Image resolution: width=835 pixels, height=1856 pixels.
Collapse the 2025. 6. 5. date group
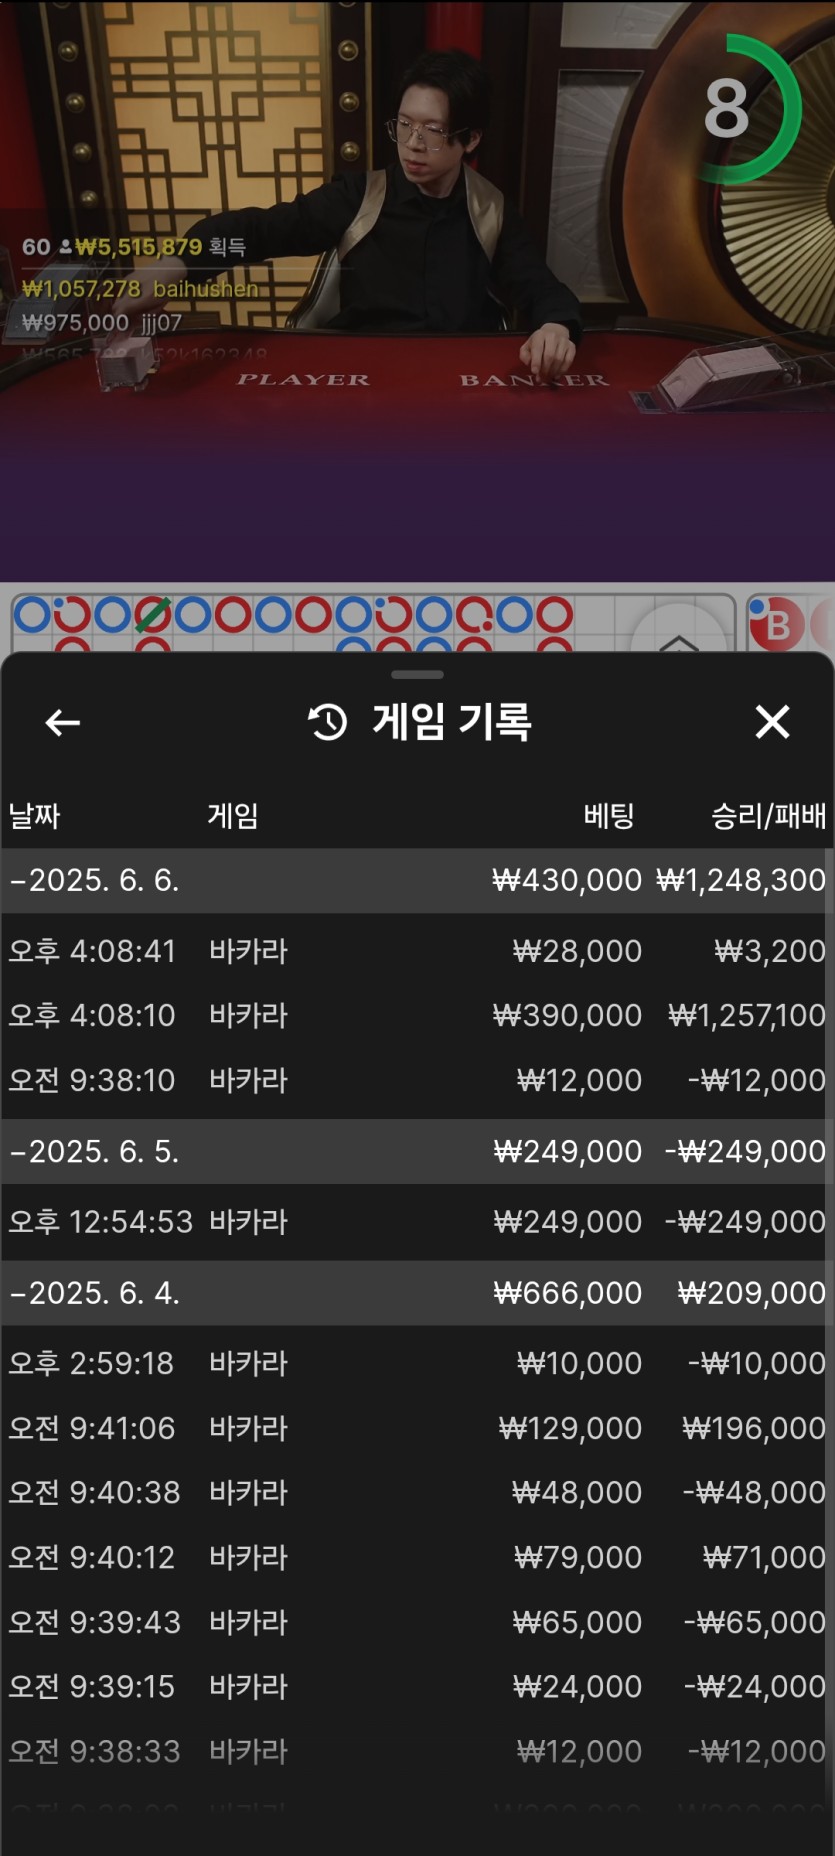(x=417, y=1151)
